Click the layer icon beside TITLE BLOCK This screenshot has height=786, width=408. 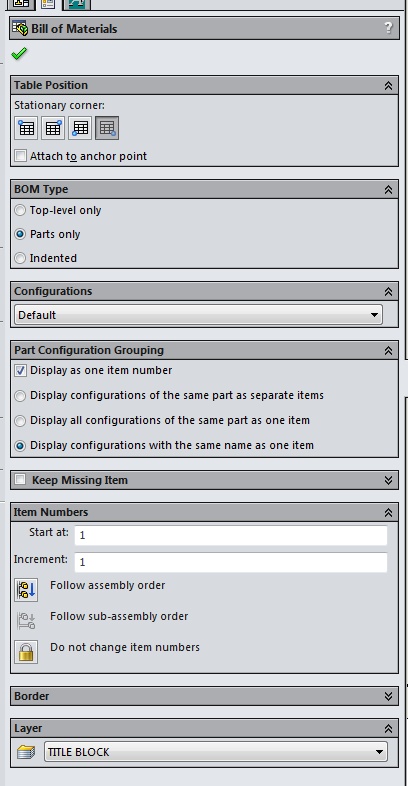click(x=26, y=752)
